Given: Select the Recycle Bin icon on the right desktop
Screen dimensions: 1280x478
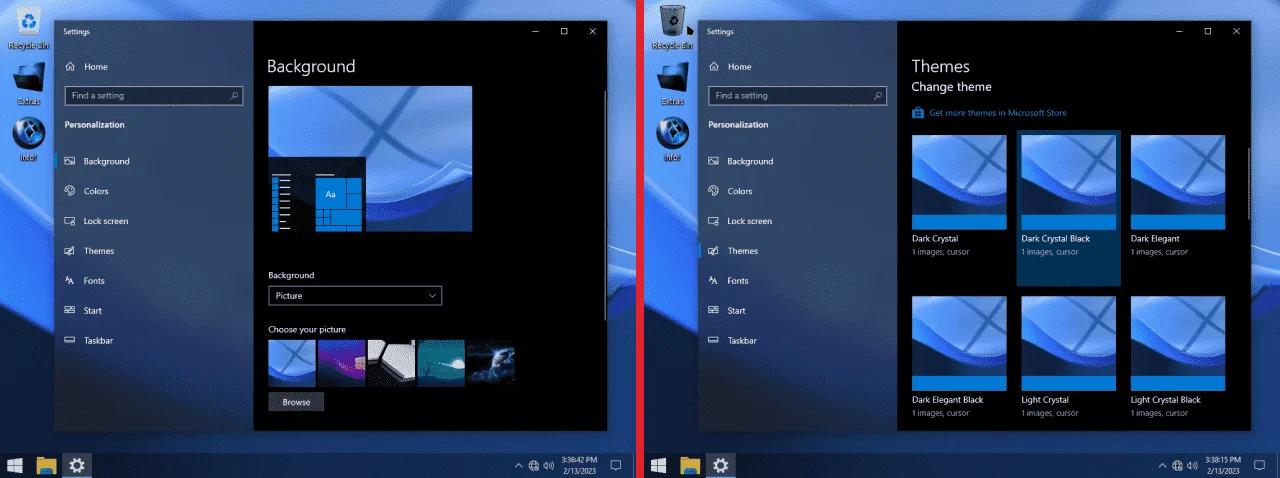Looking at the screenshot, I should 674,25.
